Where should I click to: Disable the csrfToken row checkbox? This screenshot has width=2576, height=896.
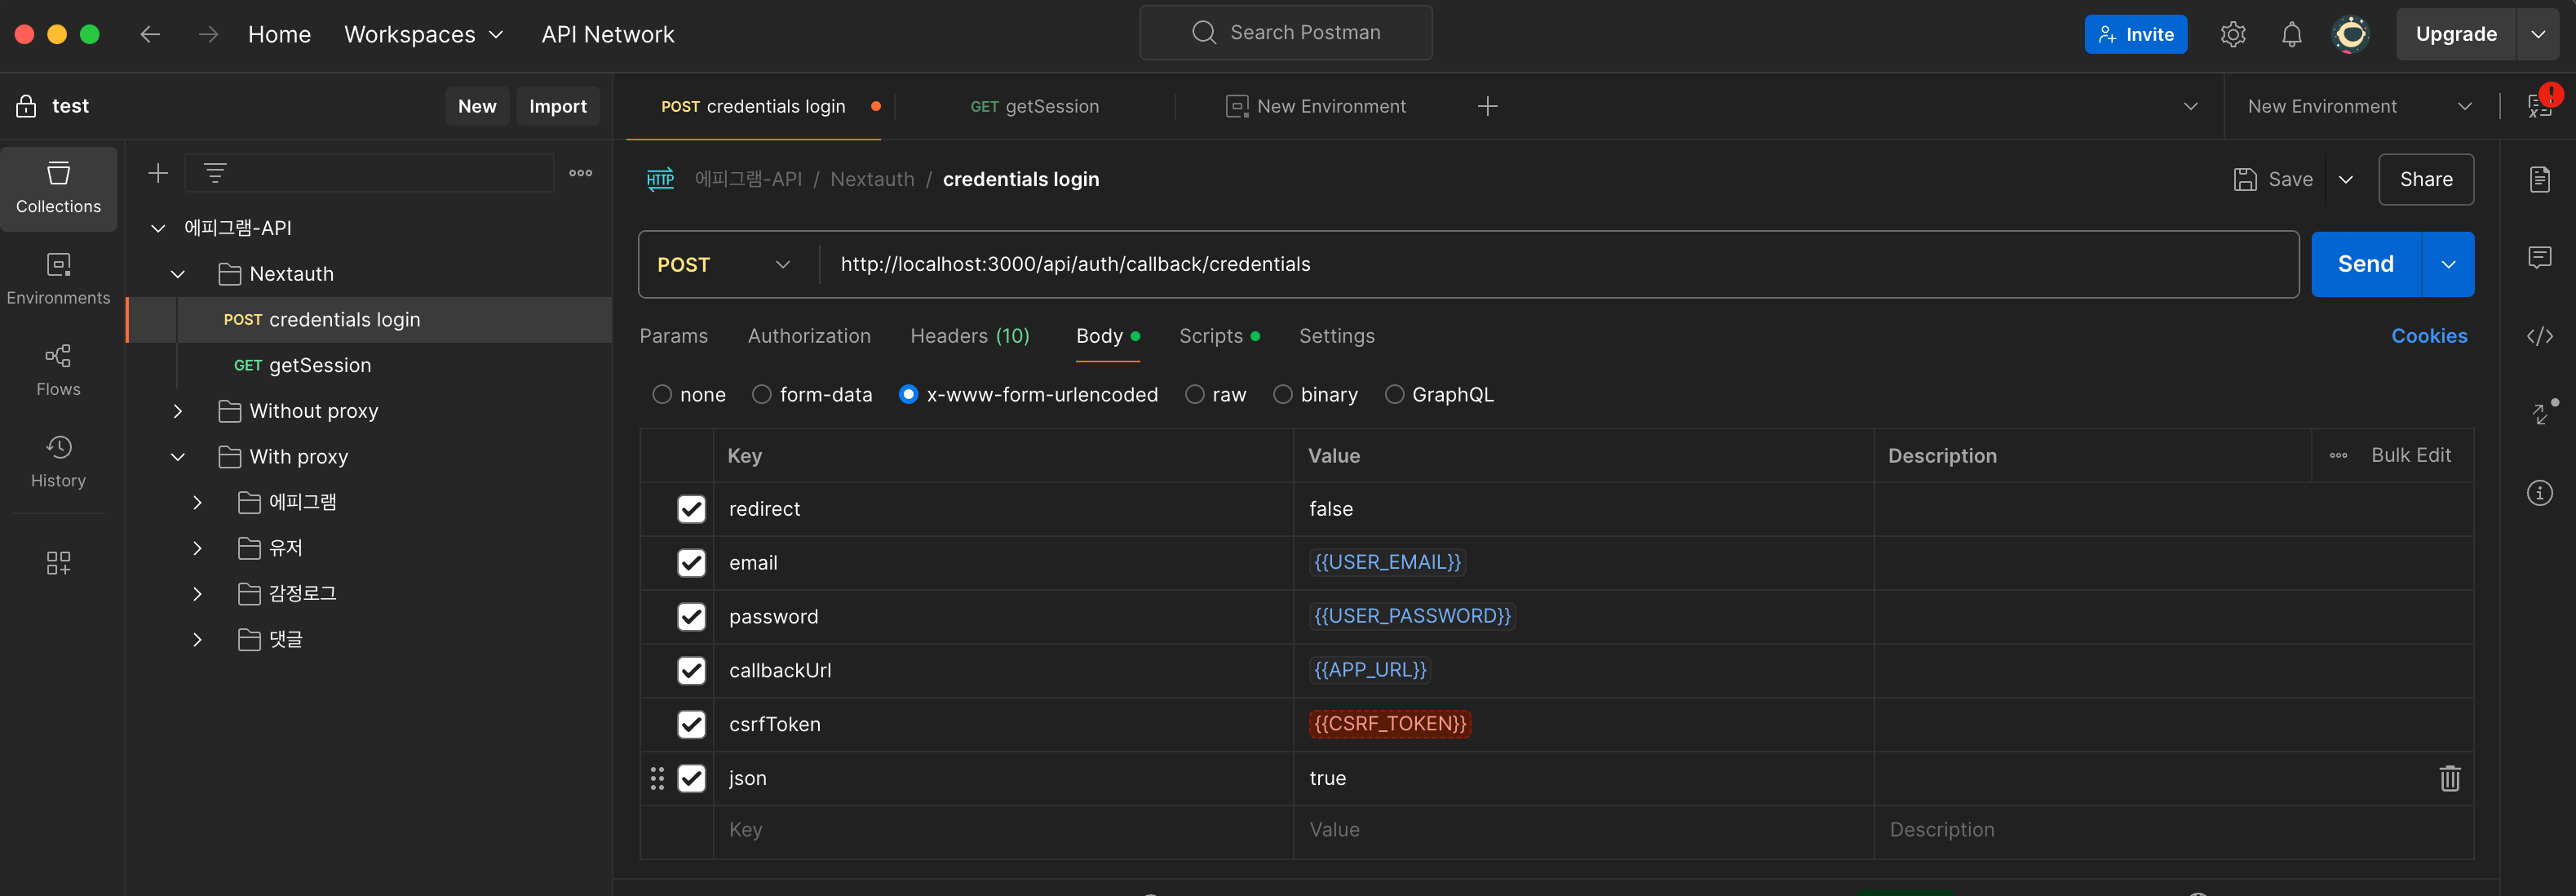[691, 724]
